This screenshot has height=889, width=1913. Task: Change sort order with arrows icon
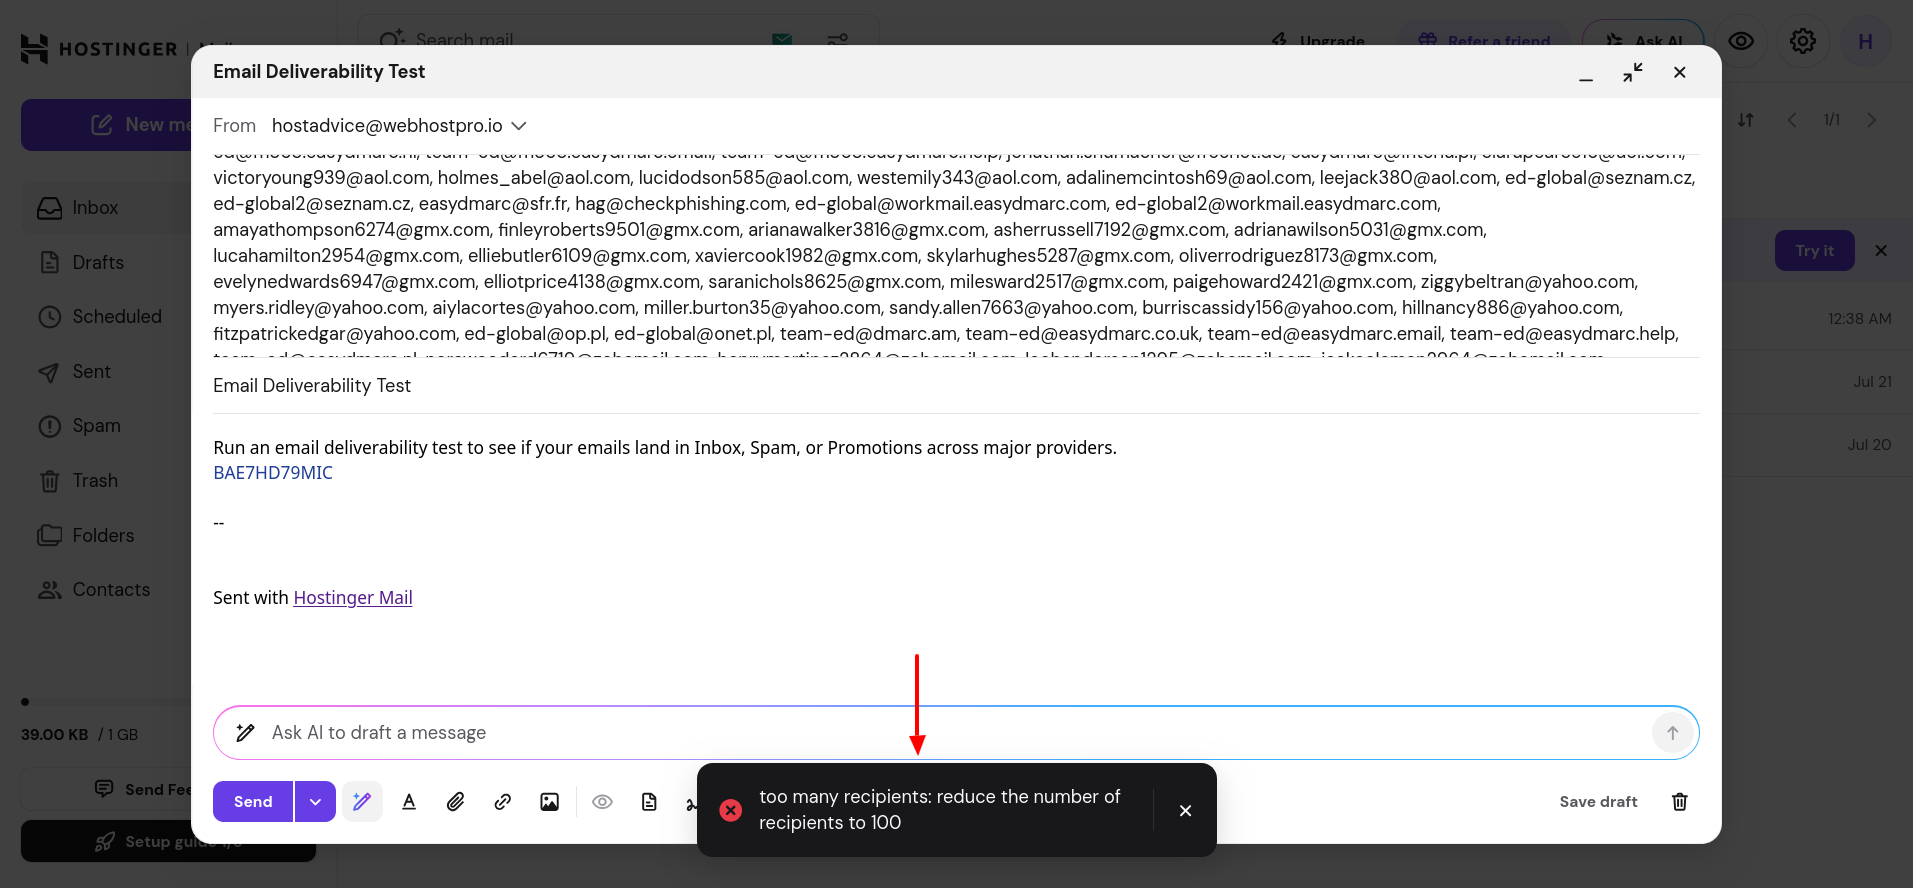click(x=1746, y=120)
